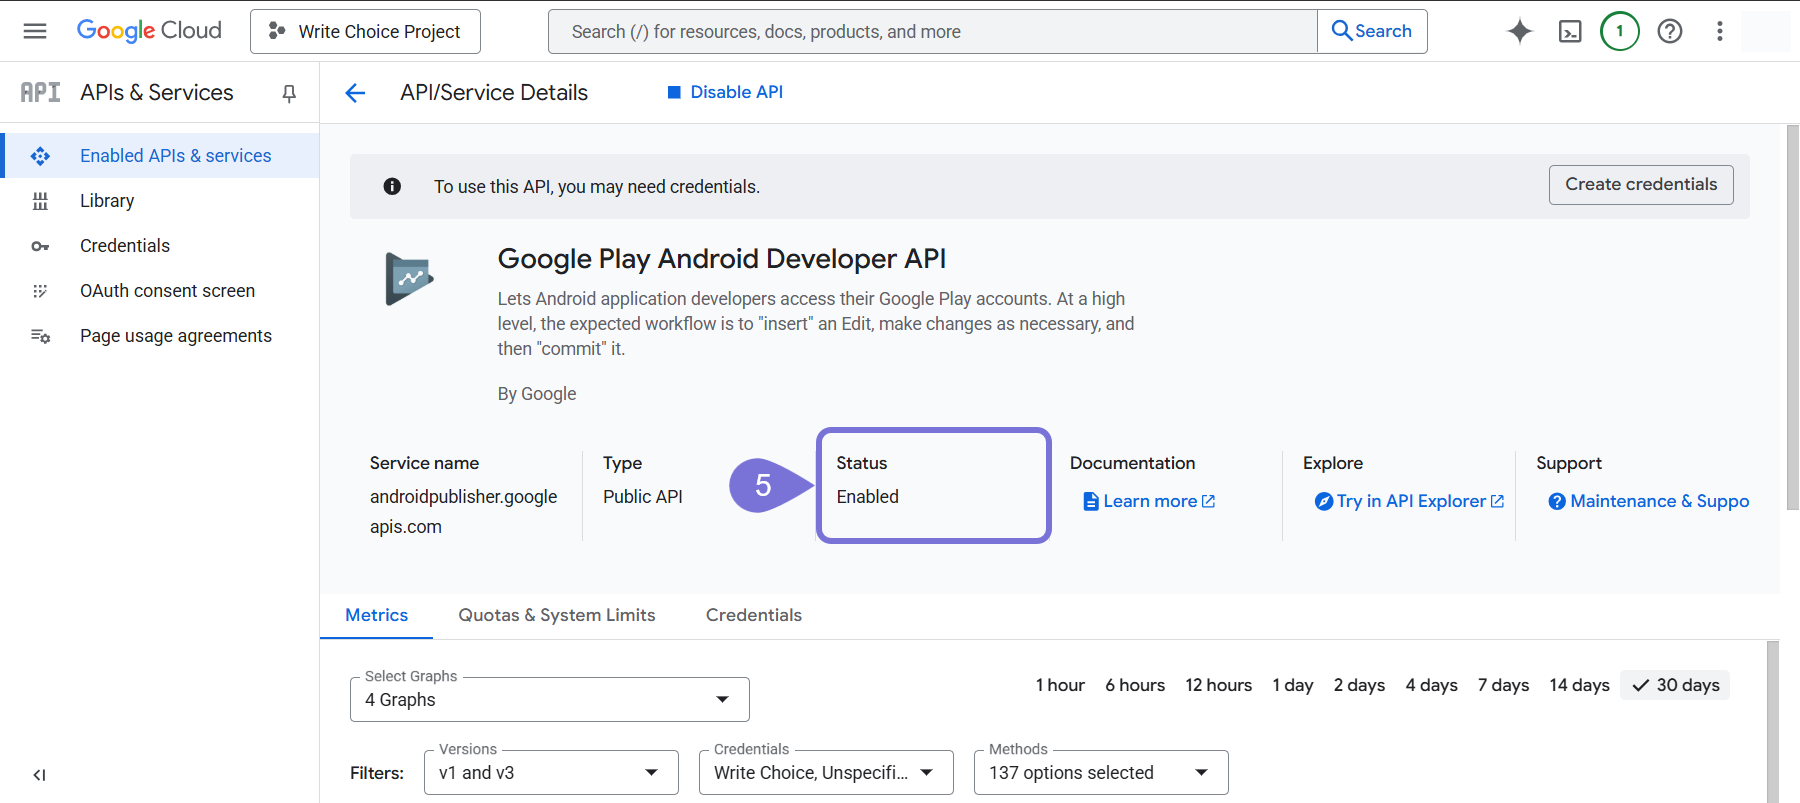Click the Create credentials button
This screenshot has height=803, width=1800.
[x=1640, y=185]
